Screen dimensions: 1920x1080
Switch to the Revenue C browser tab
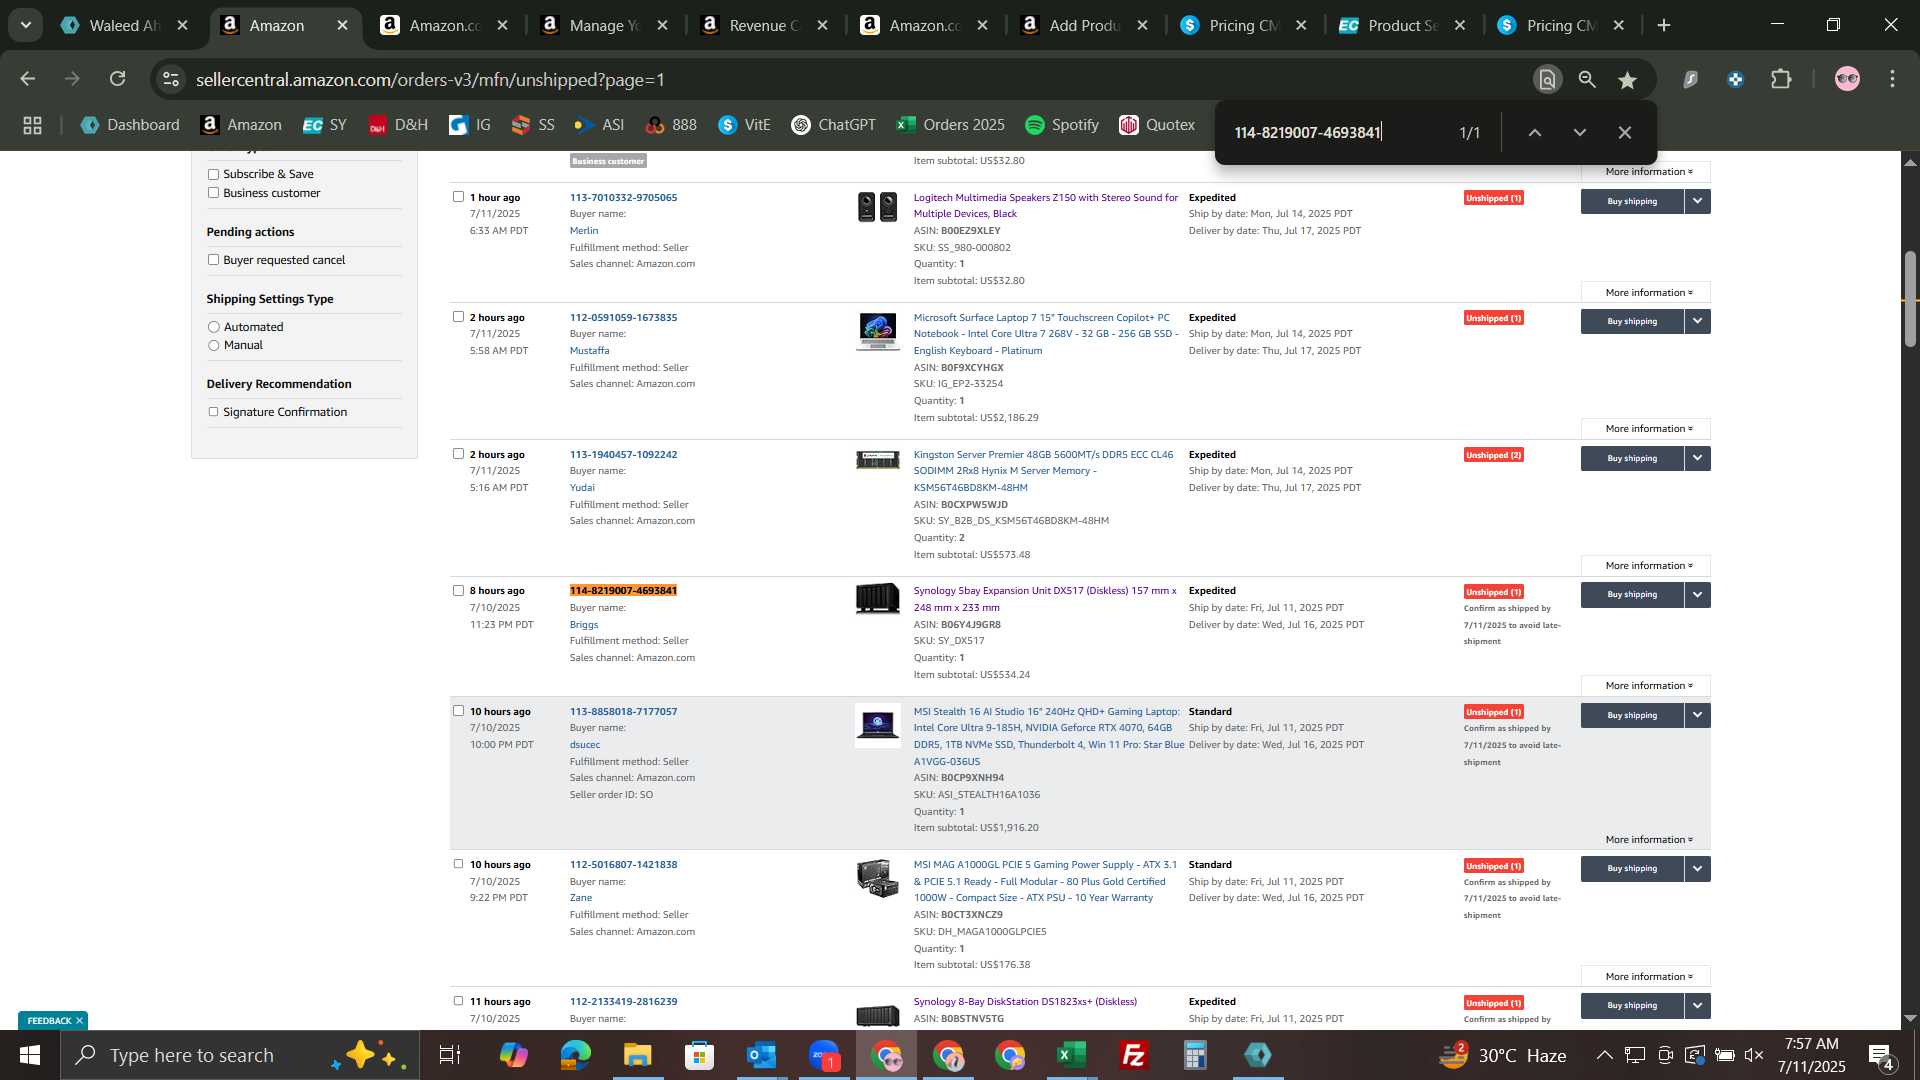(x=763, y=26)
